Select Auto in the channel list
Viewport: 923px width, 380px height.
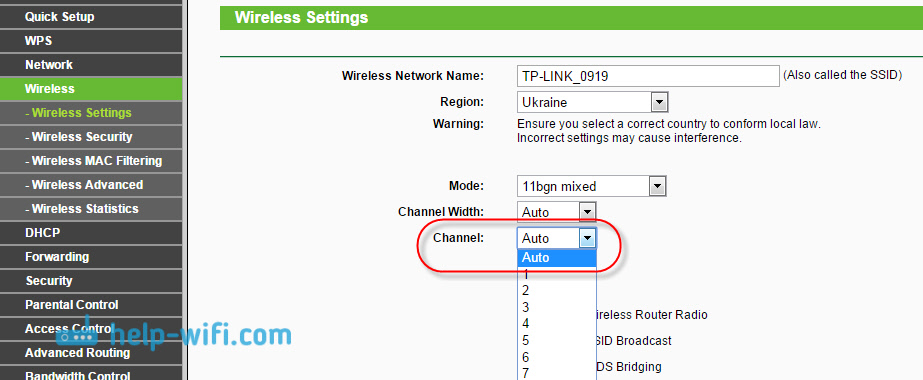tap(557, 258)
